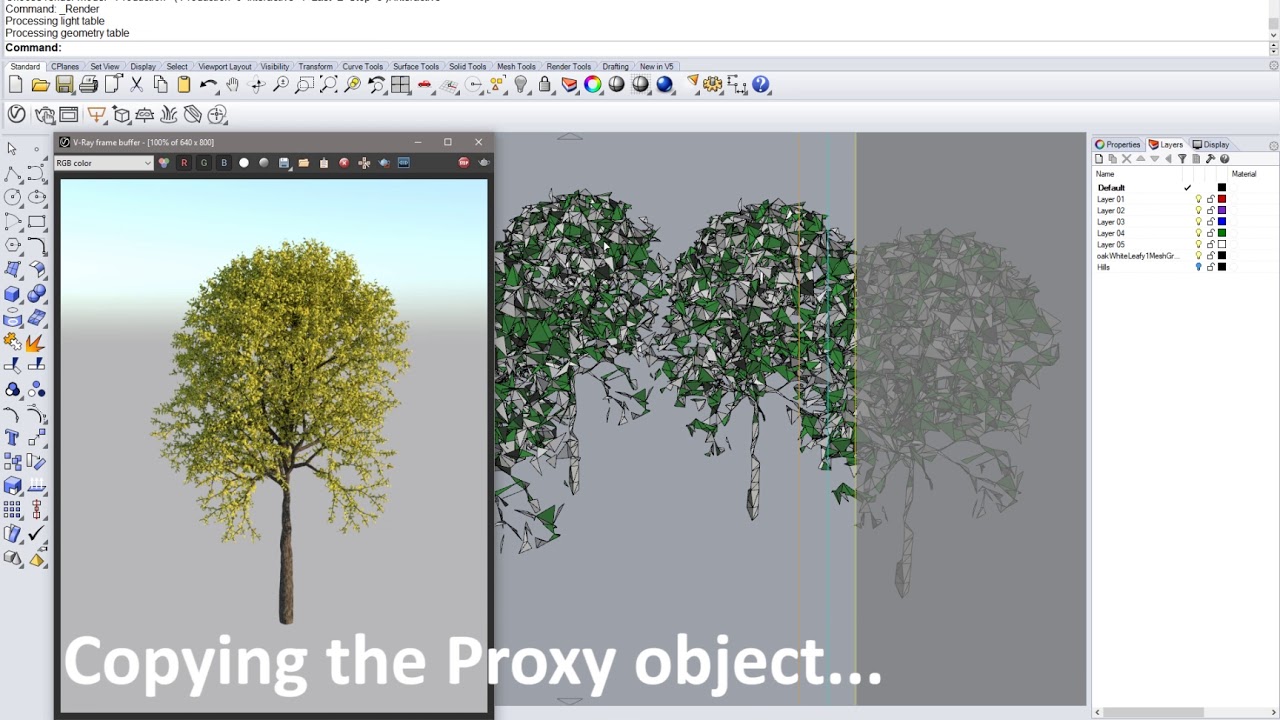Change Layer 04 green color swatch
Screen dimensions: 1280x720
point(1222,233)
